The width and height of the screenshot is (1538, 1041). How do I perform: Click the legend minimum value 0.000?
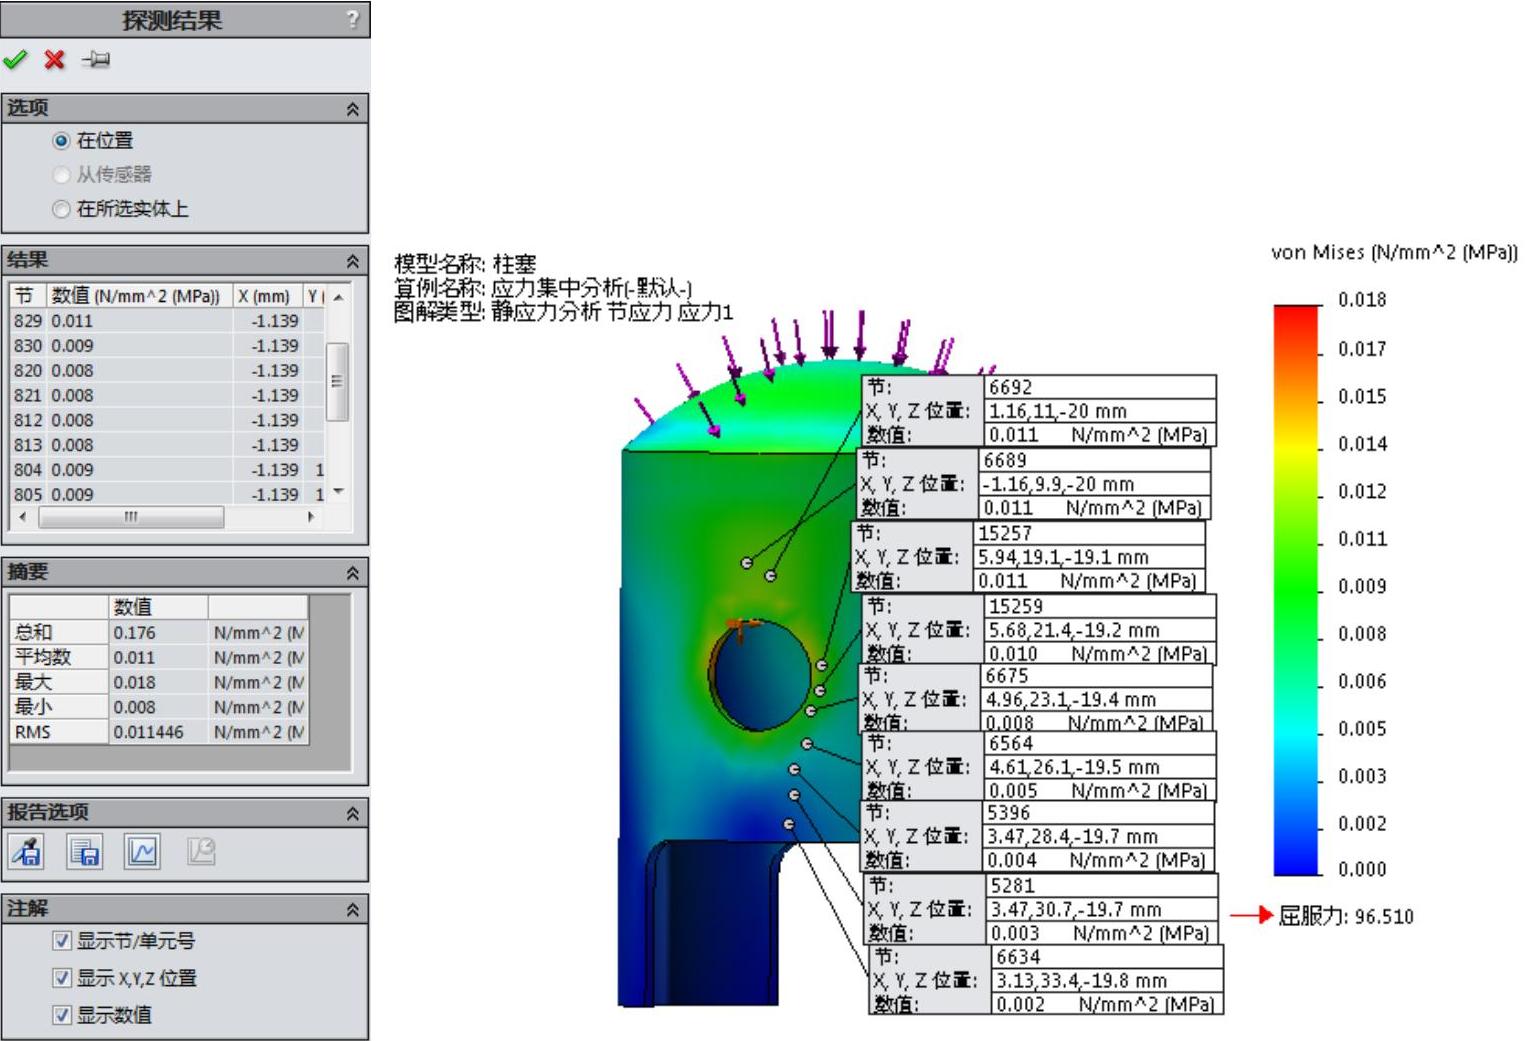1362,870
